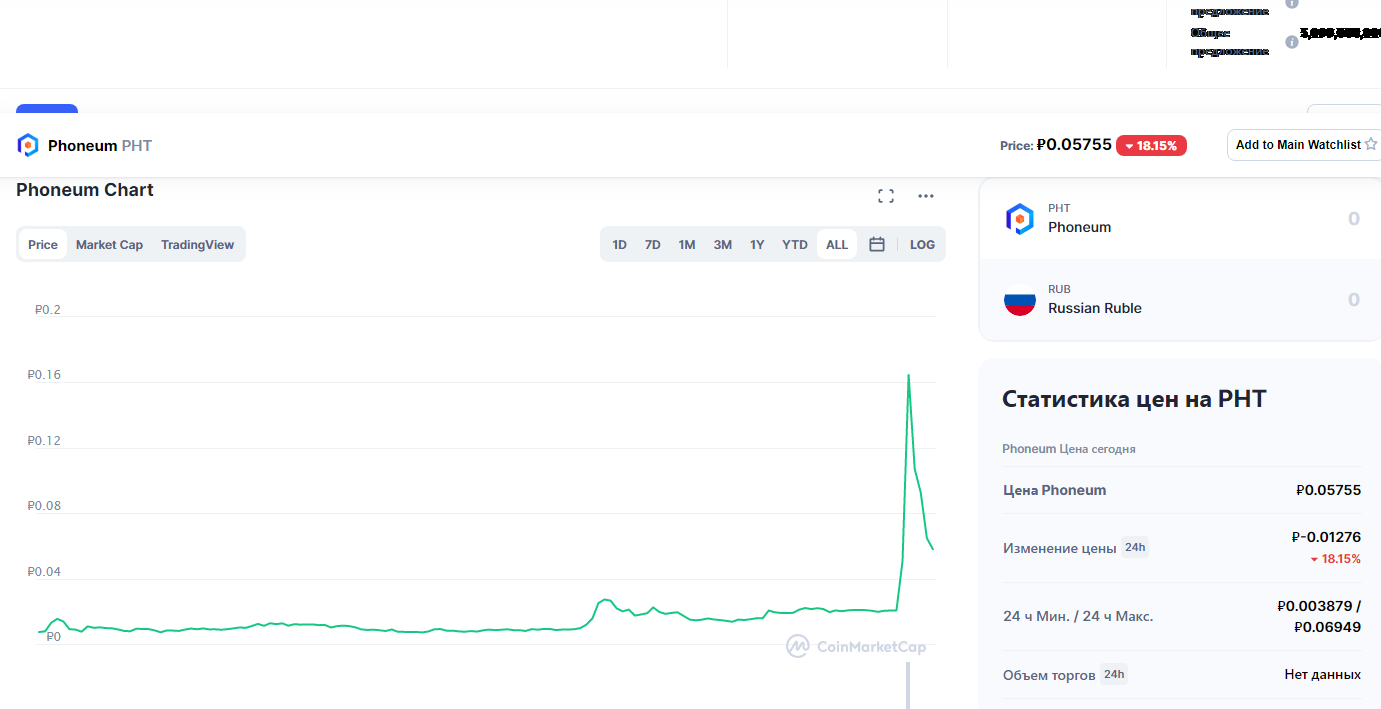Select the ALL time range

point(837,245)
